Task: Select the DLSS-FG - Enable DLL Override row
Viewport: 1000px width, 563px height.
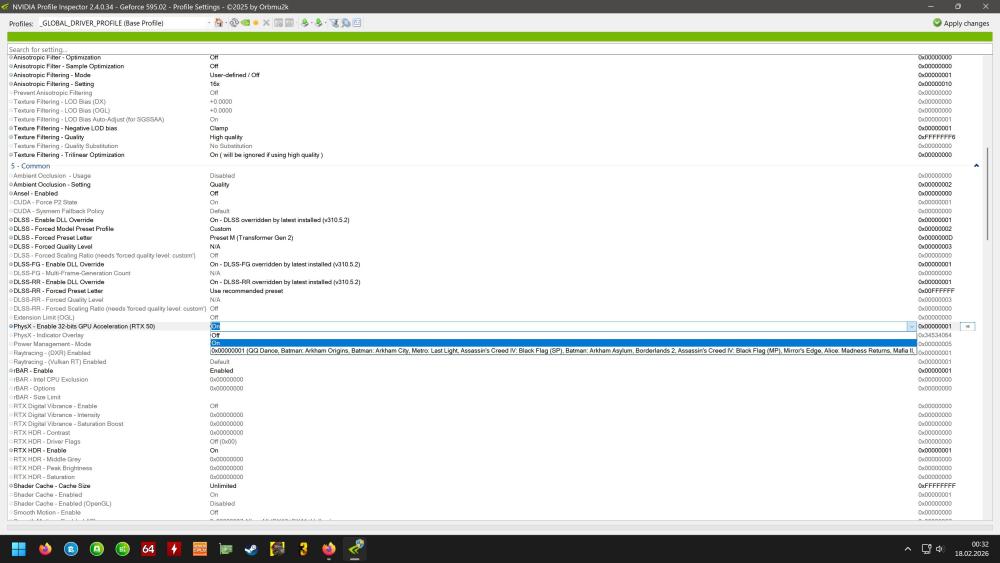Action: 495,265
